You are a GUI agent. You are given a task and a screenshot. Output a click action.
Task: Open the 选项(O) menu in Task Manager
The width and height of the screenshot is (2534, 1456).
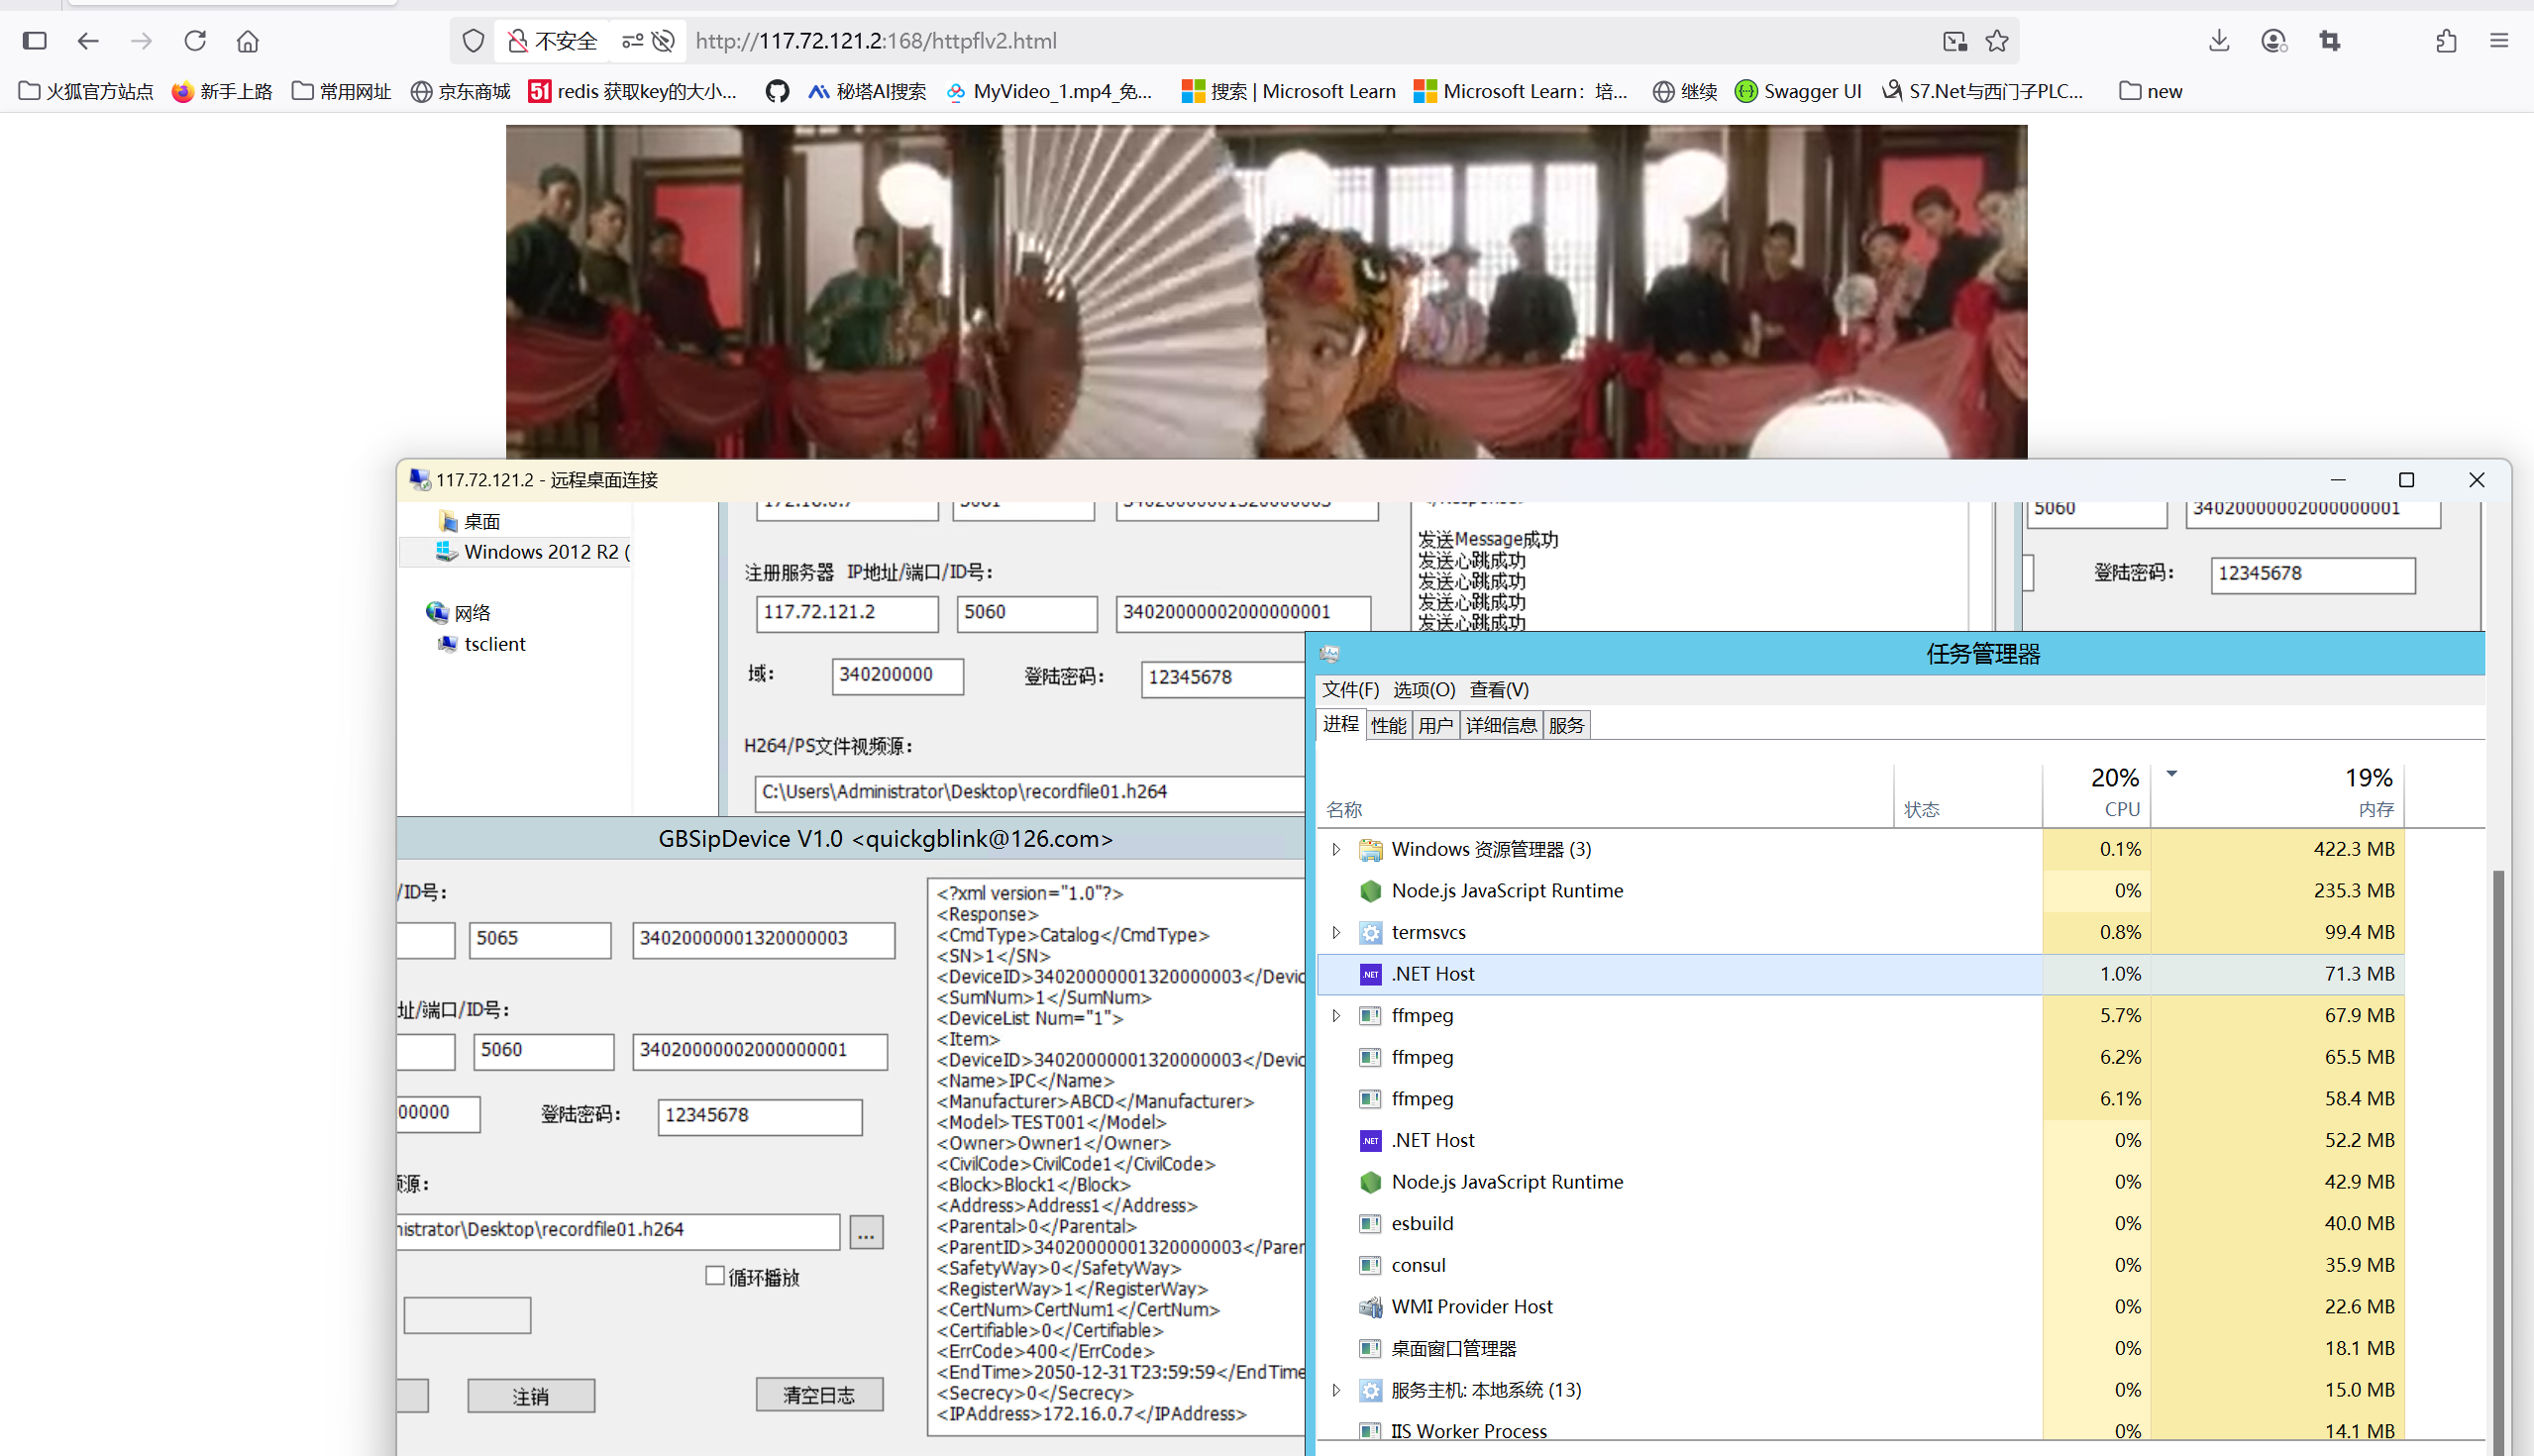pos(1424,690)
